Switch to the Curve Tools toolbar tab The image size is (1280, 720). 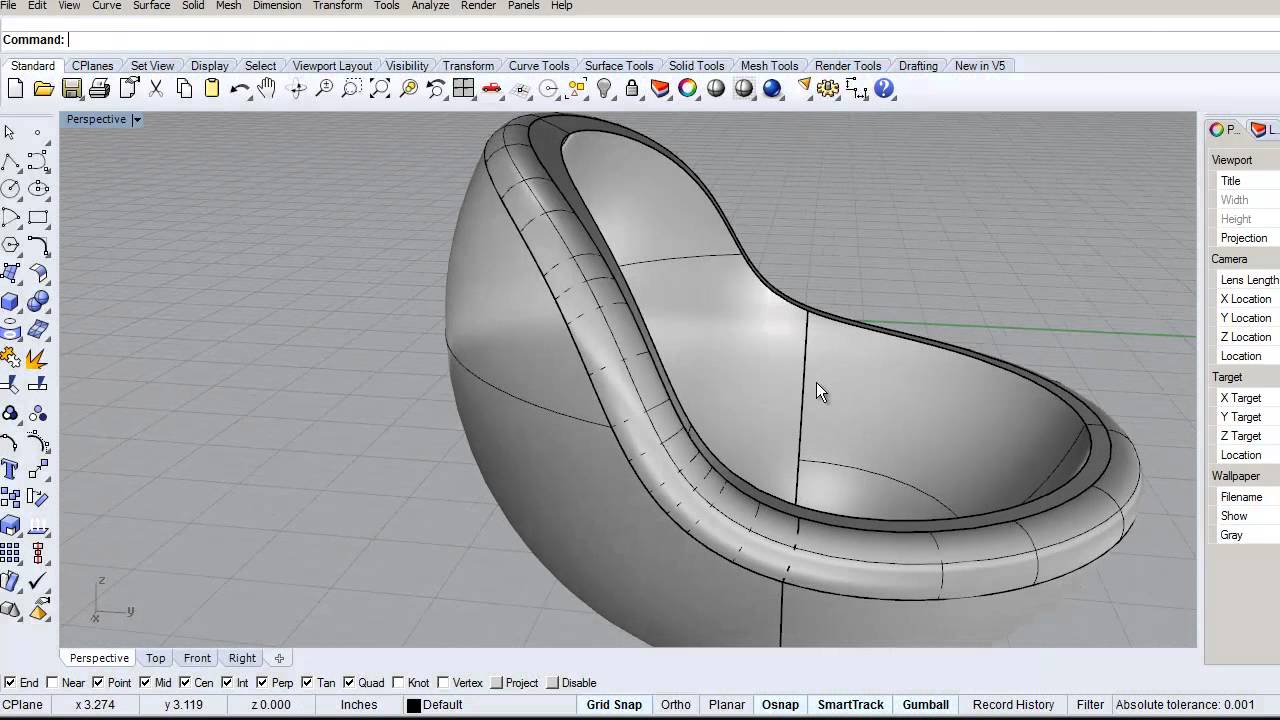click(x=539, y=66)
